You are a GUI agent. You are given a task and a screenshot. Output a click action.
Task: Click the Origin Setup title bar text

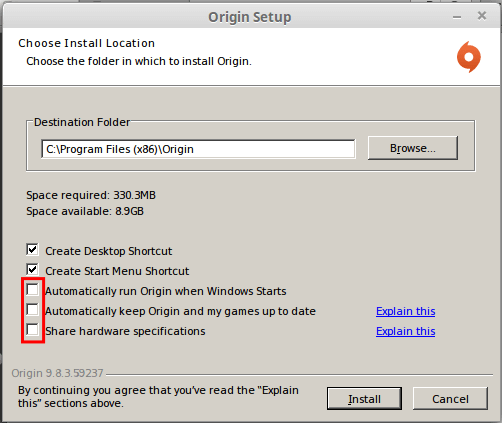point(250,17)
